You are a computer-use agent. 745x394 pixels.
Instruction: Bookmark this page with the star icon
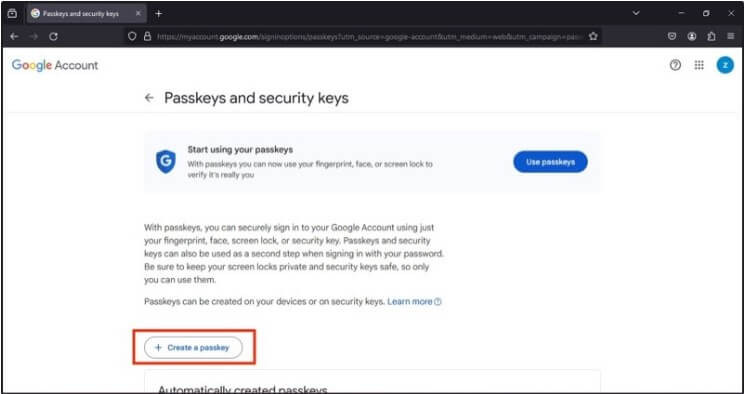pos(593,36)
